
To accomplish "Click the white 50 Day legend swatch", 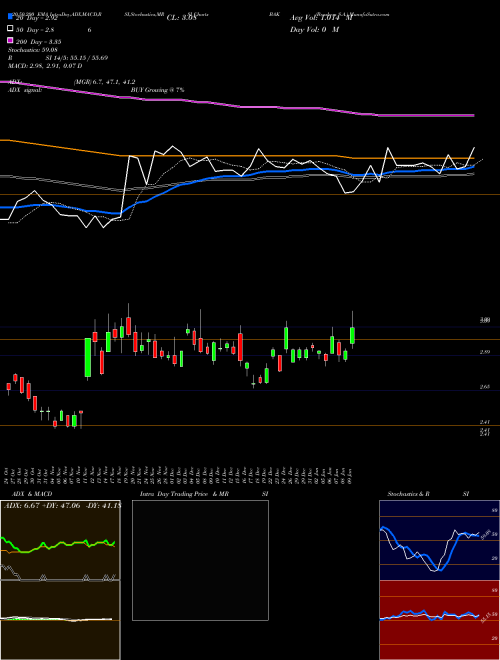I will (10, 29).
